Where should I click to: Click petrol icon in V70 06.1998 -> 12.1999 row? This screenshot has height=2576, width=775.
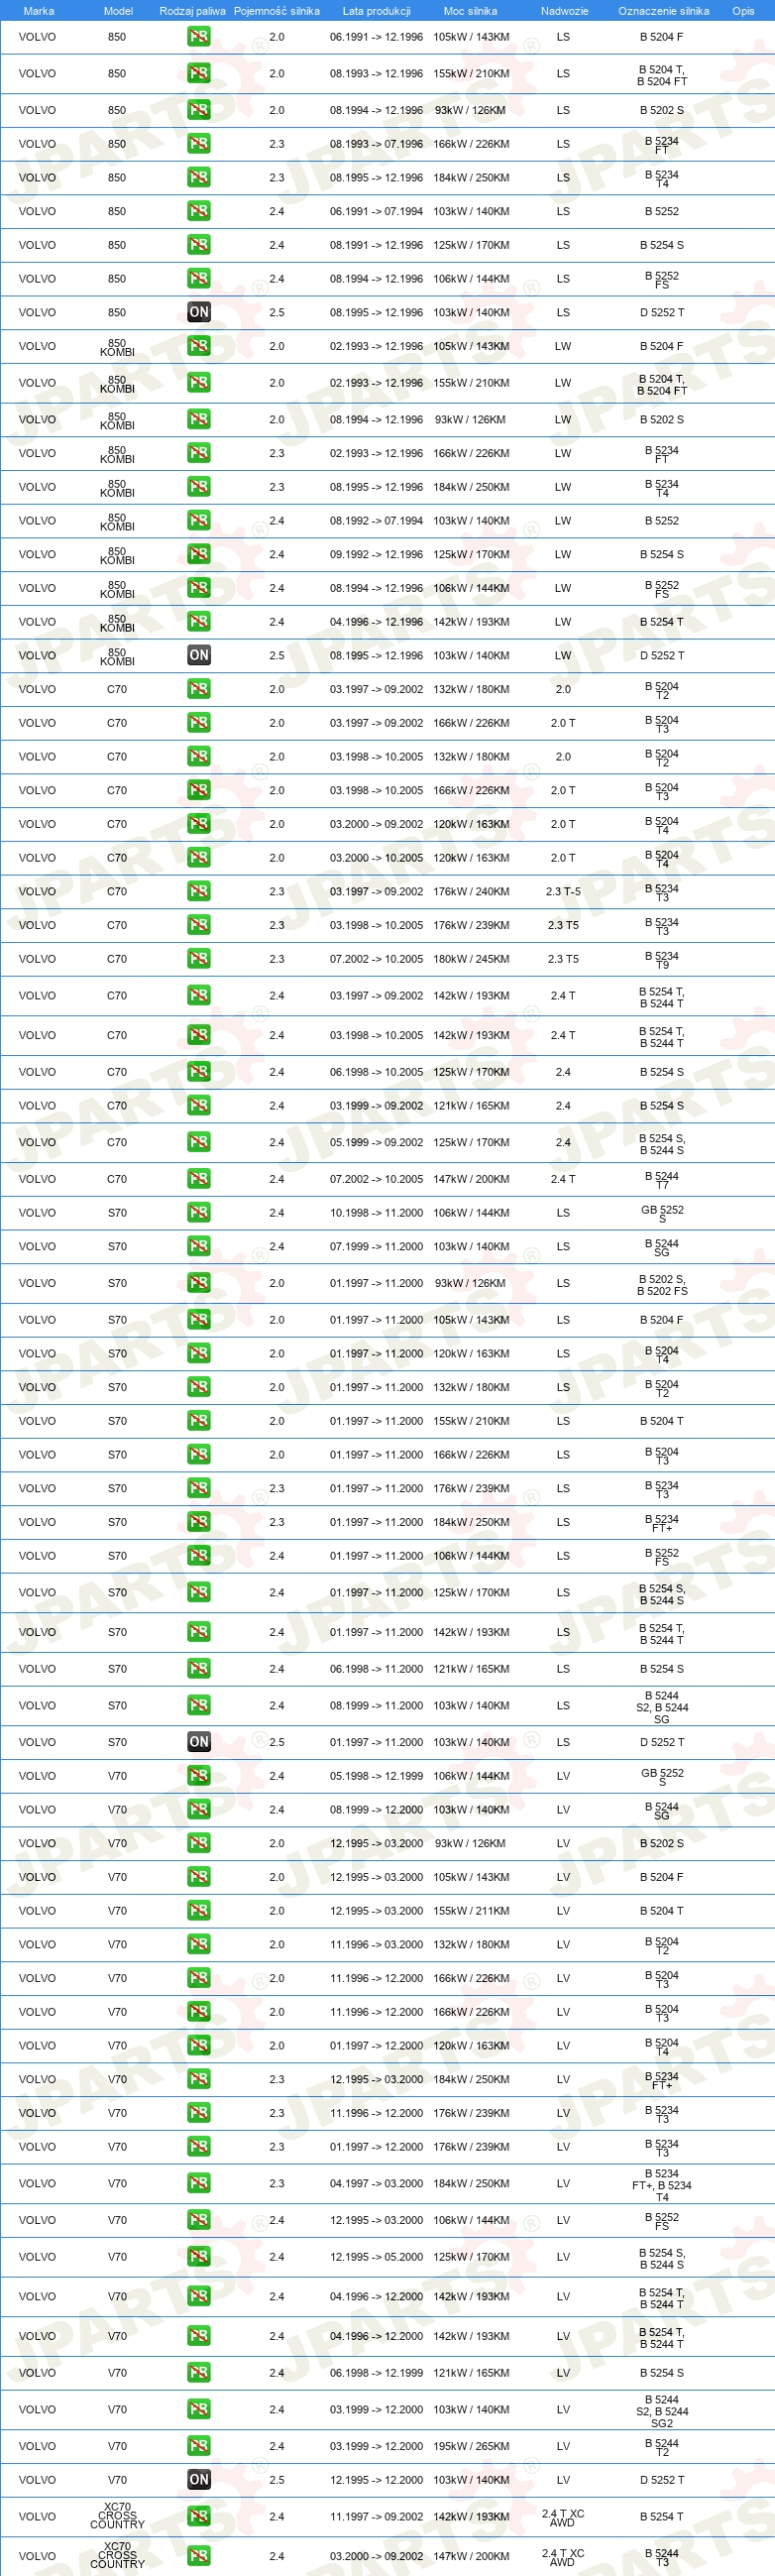[x=199, y=2372]
